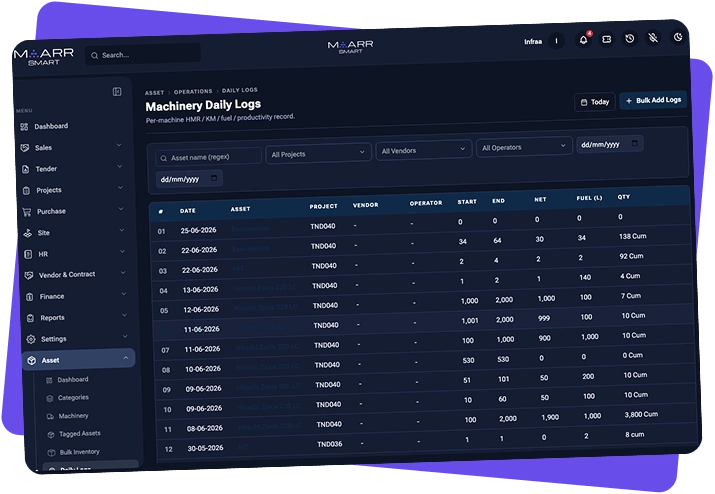Click the ticket icon in top bar

606,39
